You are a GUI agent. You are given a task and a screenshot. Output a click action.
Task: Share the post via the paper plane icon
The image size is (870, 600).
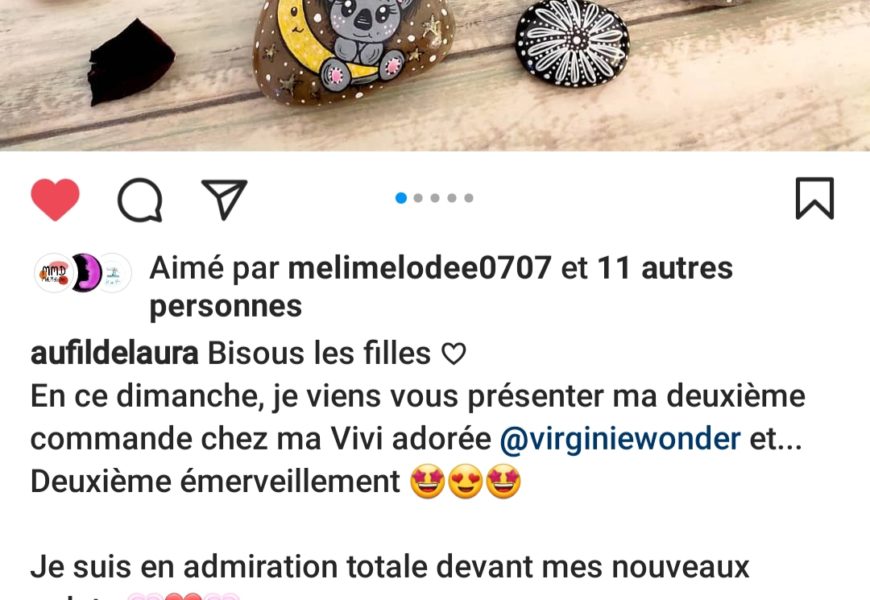click(x=224, y=199)
